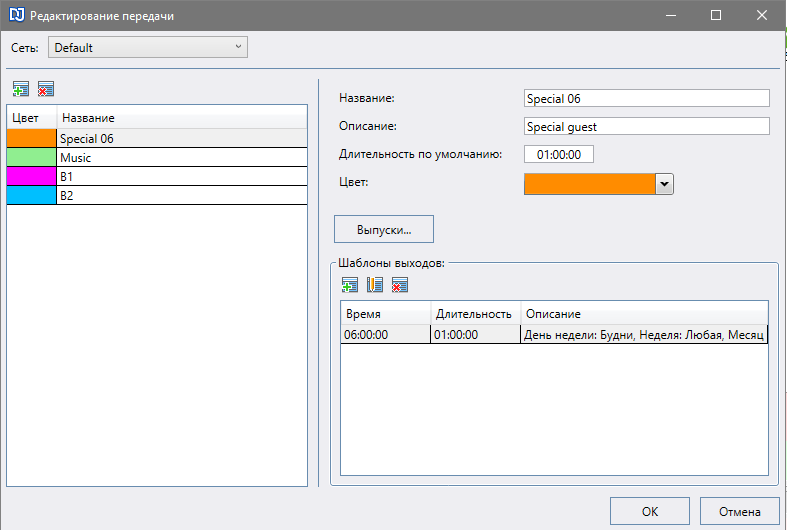Select the Special 06 programme row

tap(157, 138)
